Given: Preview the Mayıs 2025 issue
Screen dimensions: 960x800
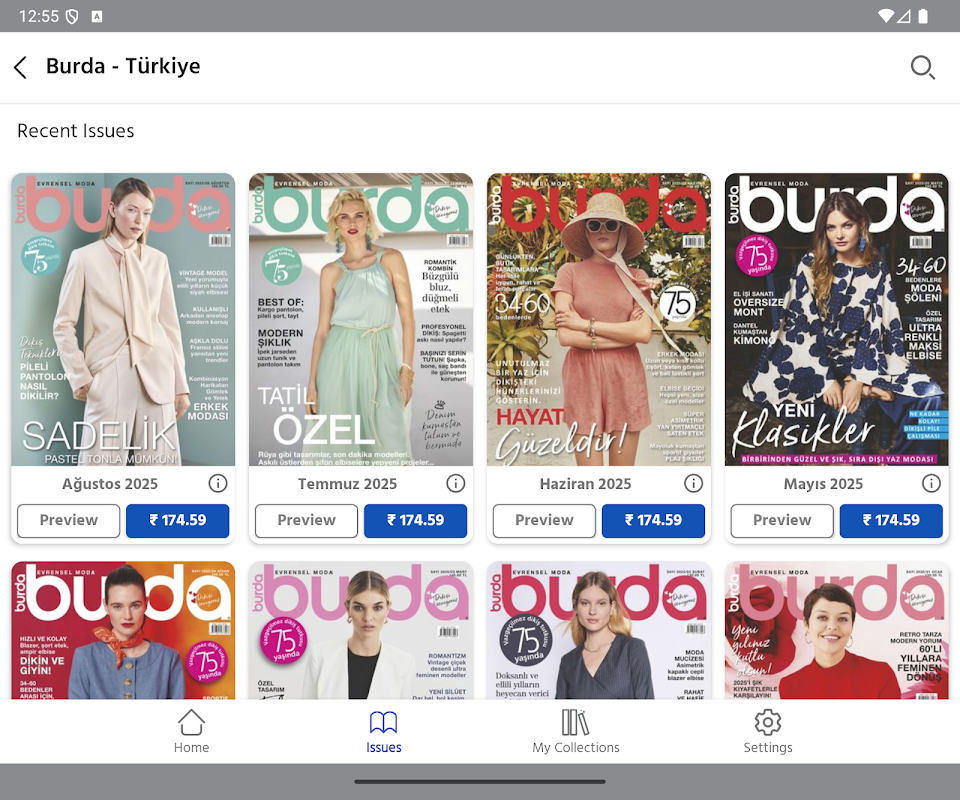Looking at the screenshot, I should pos(782,521).
